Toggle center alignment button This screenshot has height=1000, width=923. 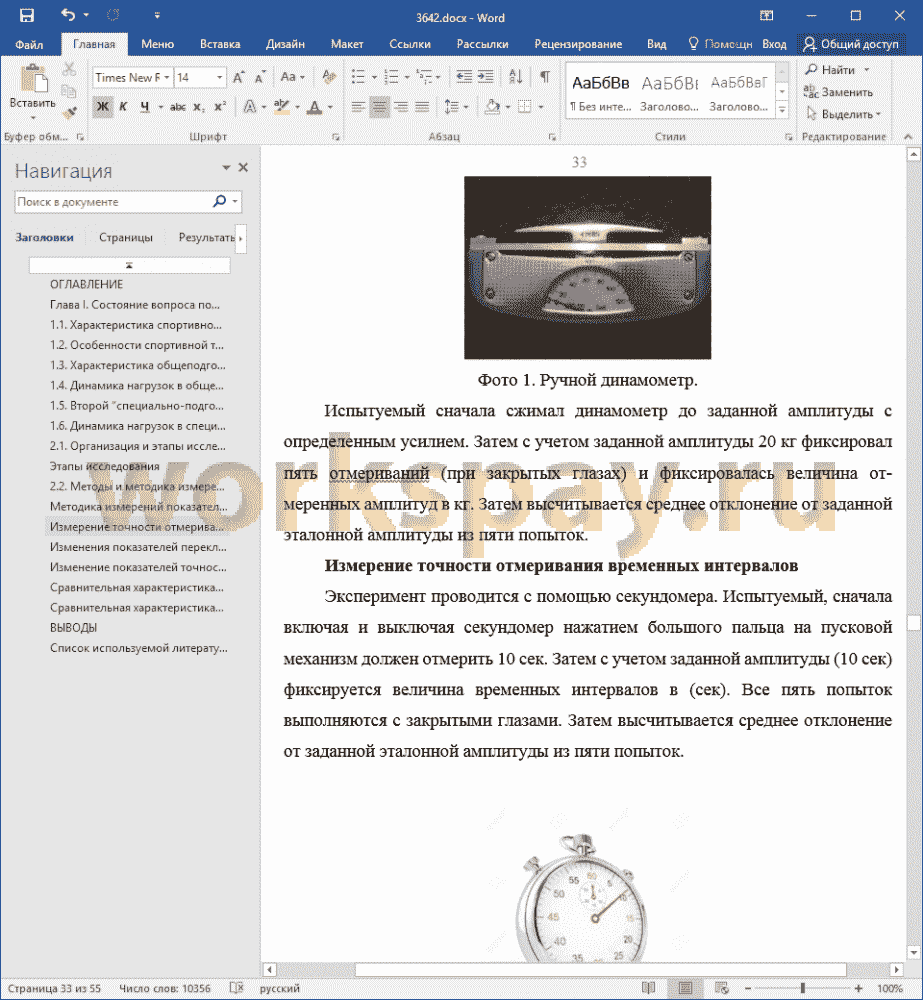[380, 107]
